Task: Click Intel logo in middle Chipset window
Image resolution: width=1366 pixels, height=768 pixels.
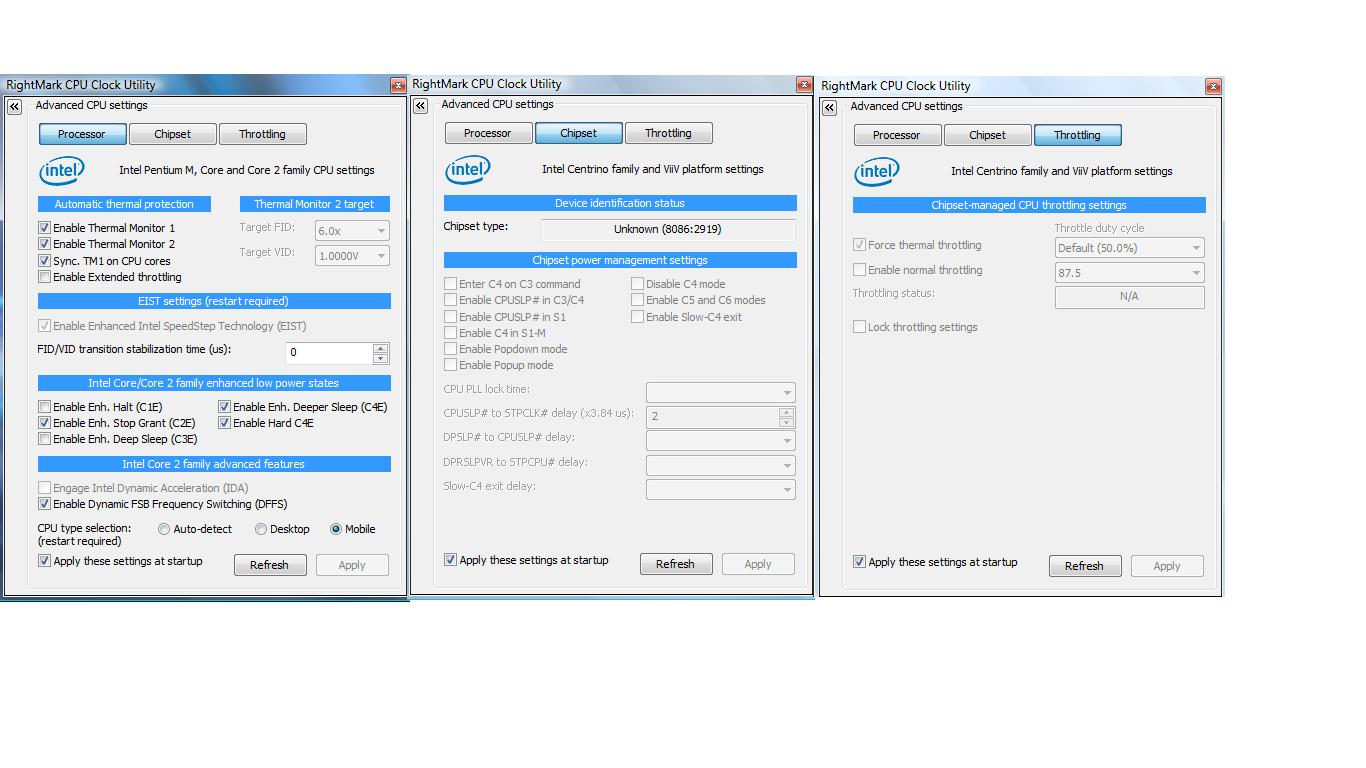Action: (x=468, y=170)
